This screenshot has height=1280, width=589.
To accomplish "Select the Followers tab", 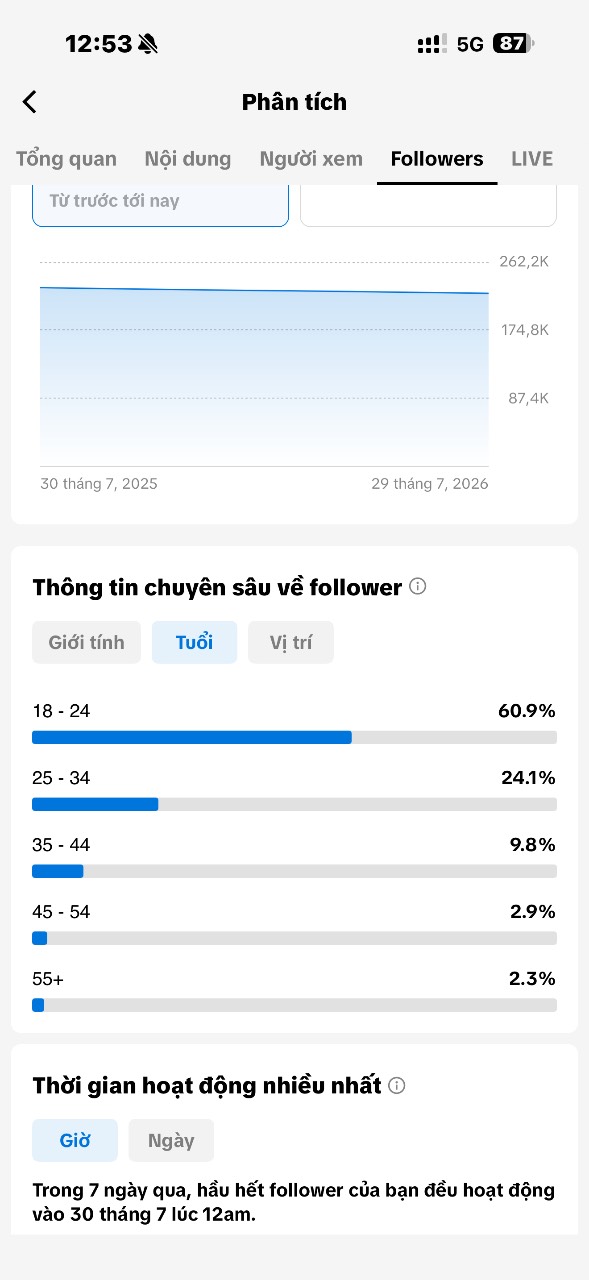I will pos(437,159).
